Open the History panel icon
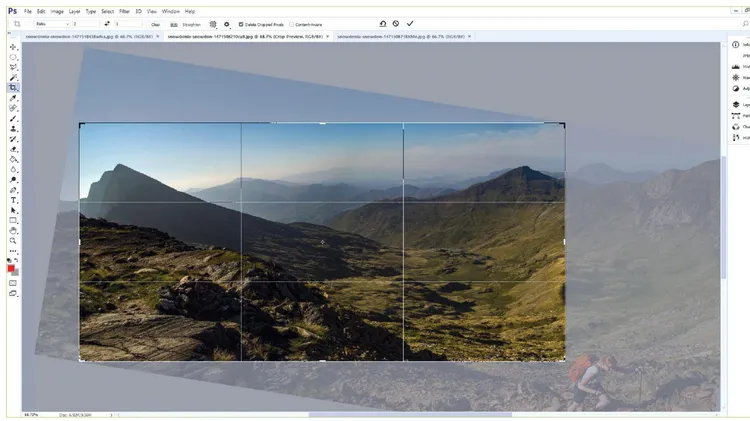Image resolution: width=750 pixels, height=421 pixels. tap(736, 138)
